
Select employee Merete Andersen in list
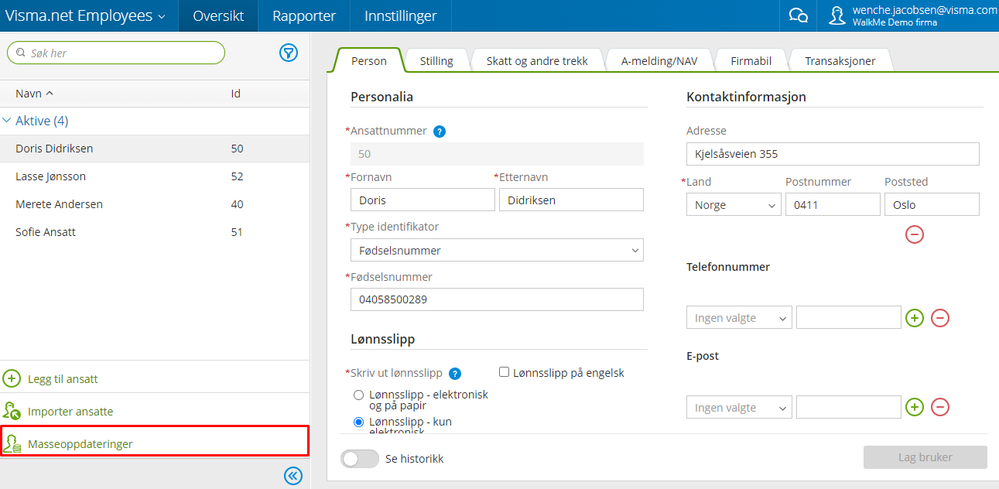[155, 204]
